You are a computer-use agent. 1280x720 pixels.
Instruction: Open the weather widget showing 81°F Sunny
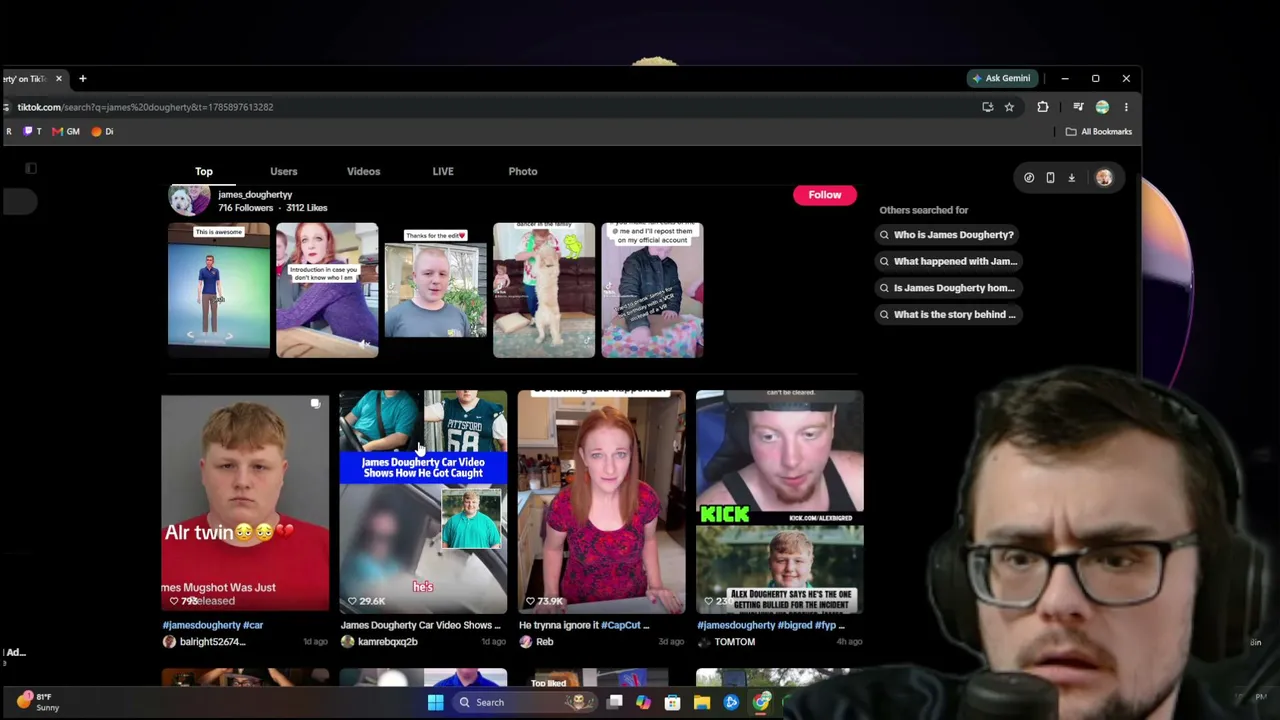(x=36, y=702)
